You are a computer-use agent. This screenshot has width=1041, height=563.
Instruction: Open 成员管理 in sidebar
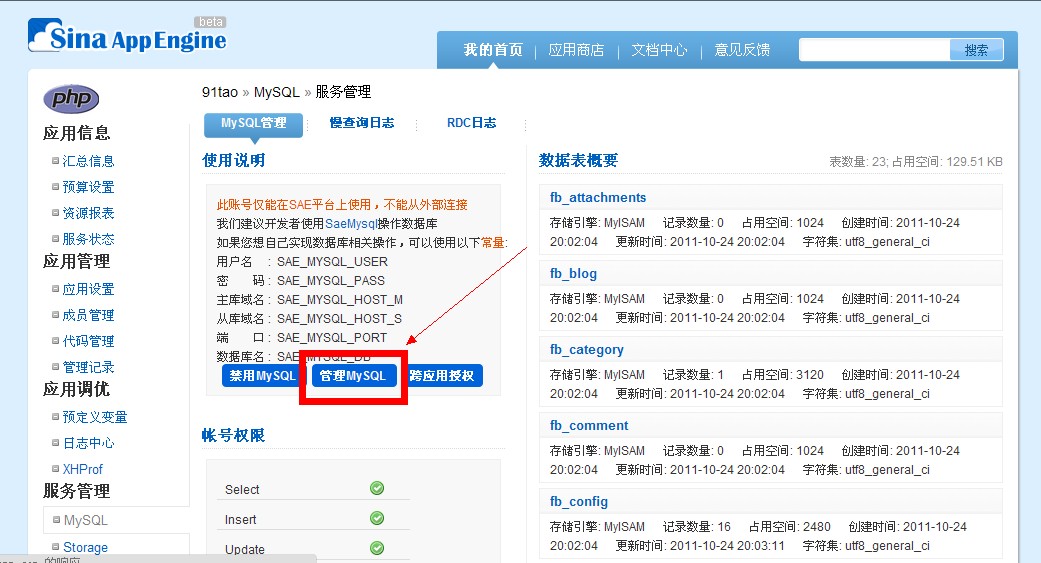(88, 315)
